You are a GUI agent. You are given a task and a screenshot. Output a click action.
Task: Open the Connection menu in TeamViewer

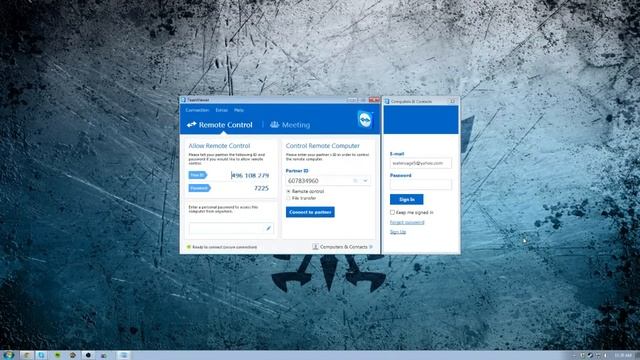(197, 110)
